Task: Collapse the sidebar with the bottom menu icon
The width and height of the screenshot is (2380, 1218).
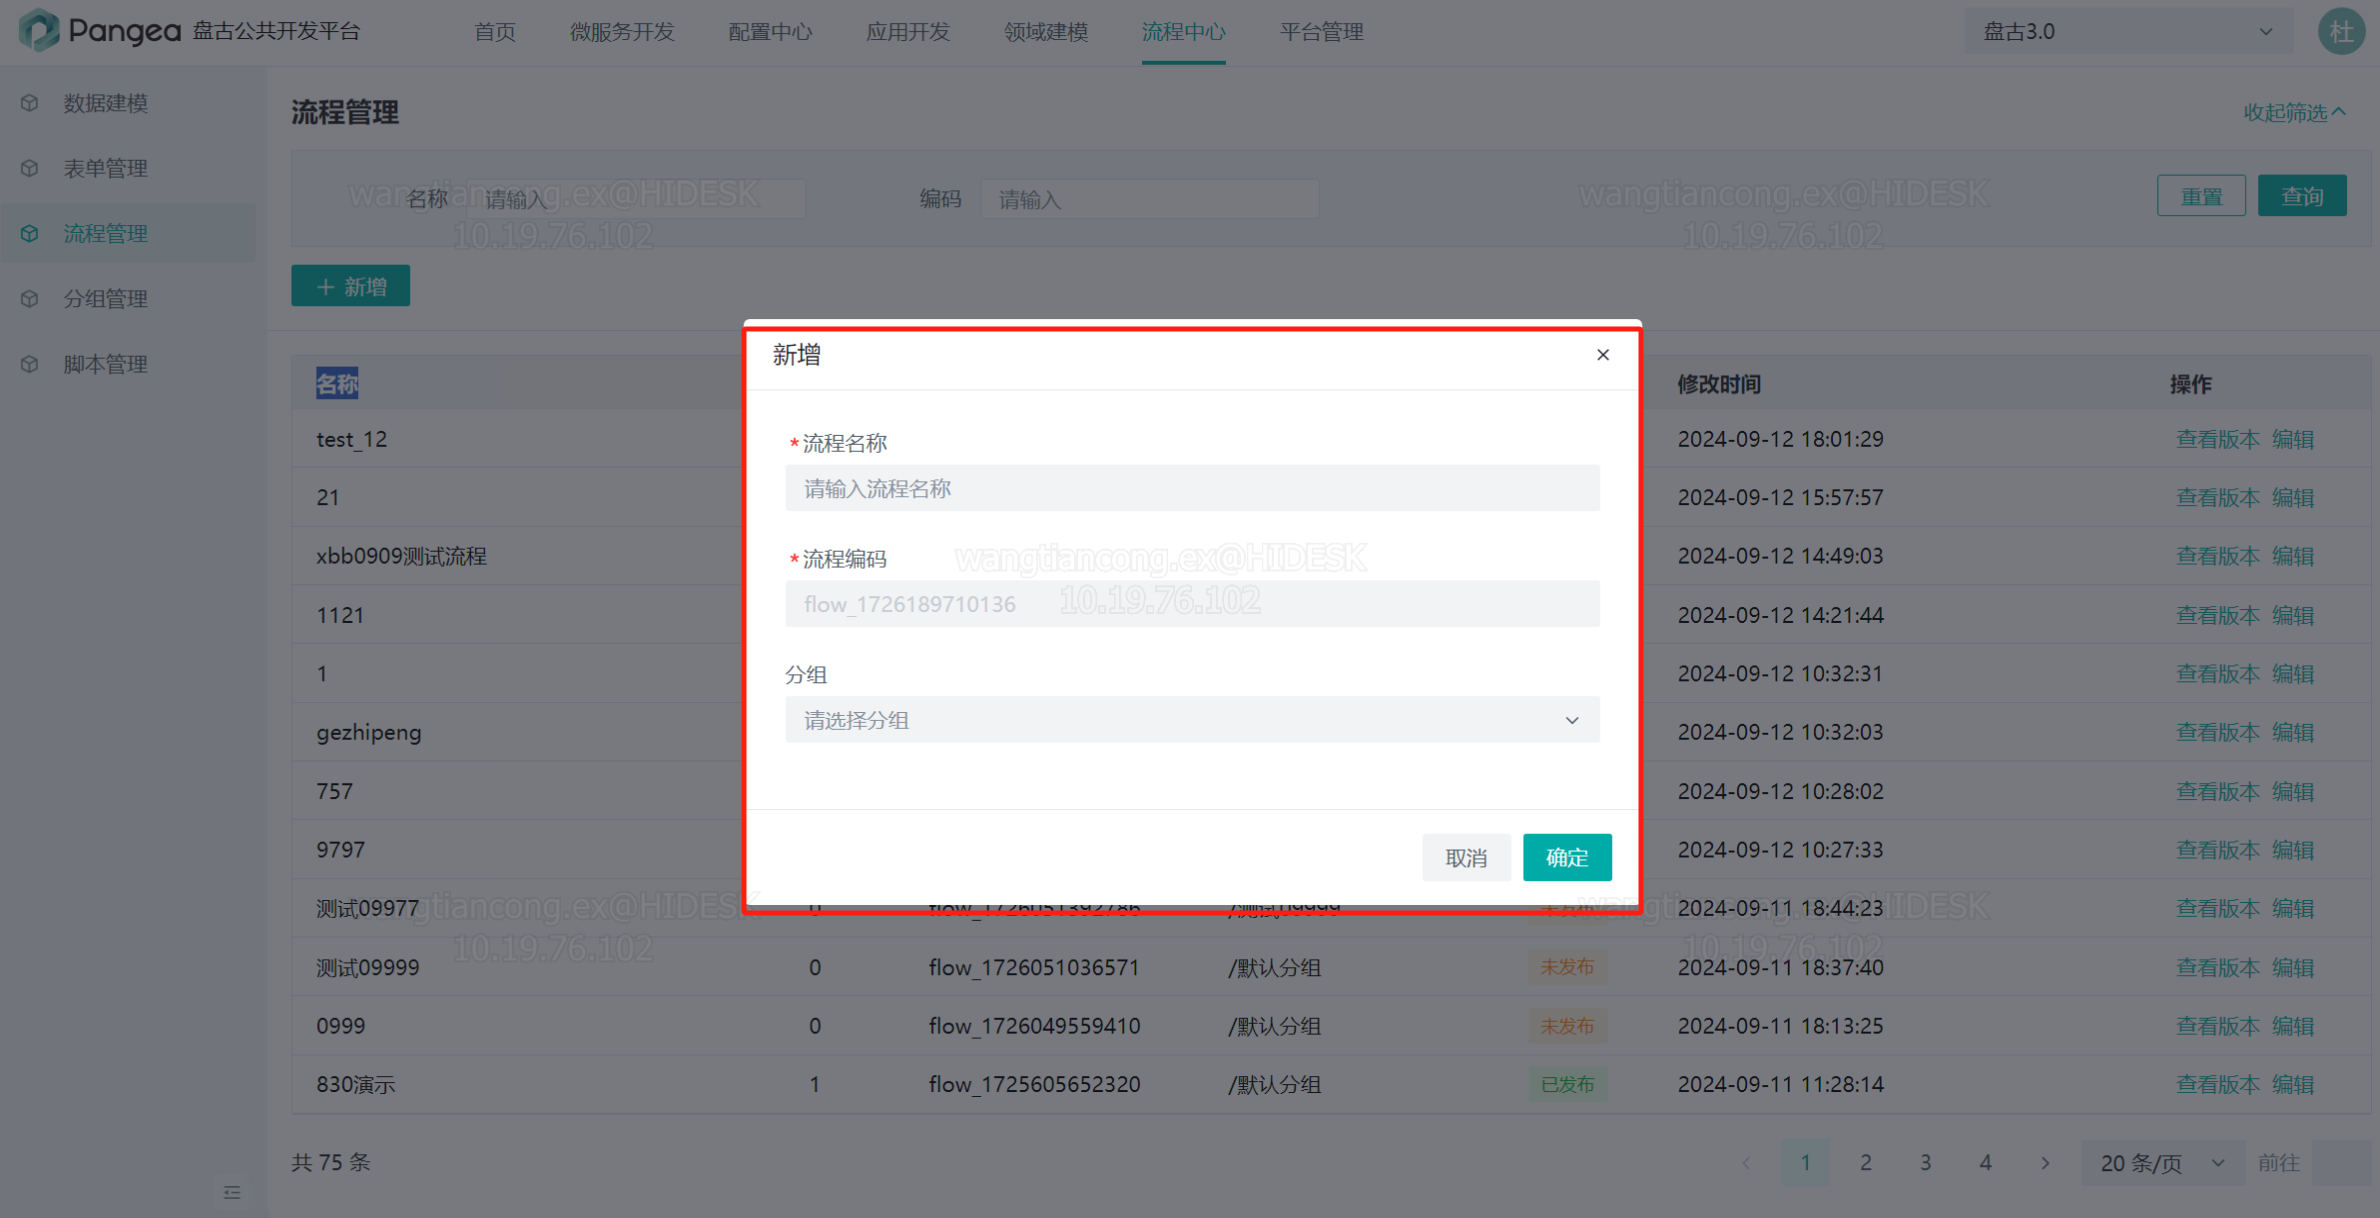Action: coord(232,1192)
